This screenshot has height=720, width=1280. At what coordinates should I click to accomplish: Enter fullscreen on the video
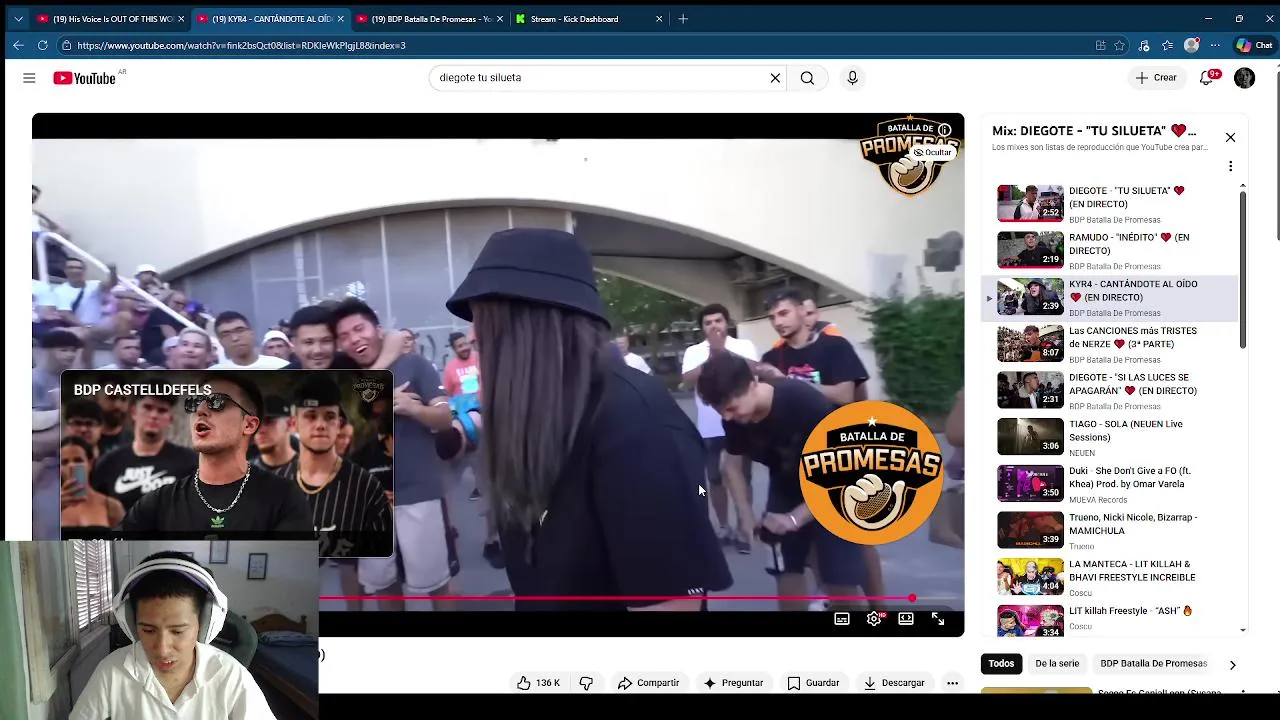click(x=938, y=619)
